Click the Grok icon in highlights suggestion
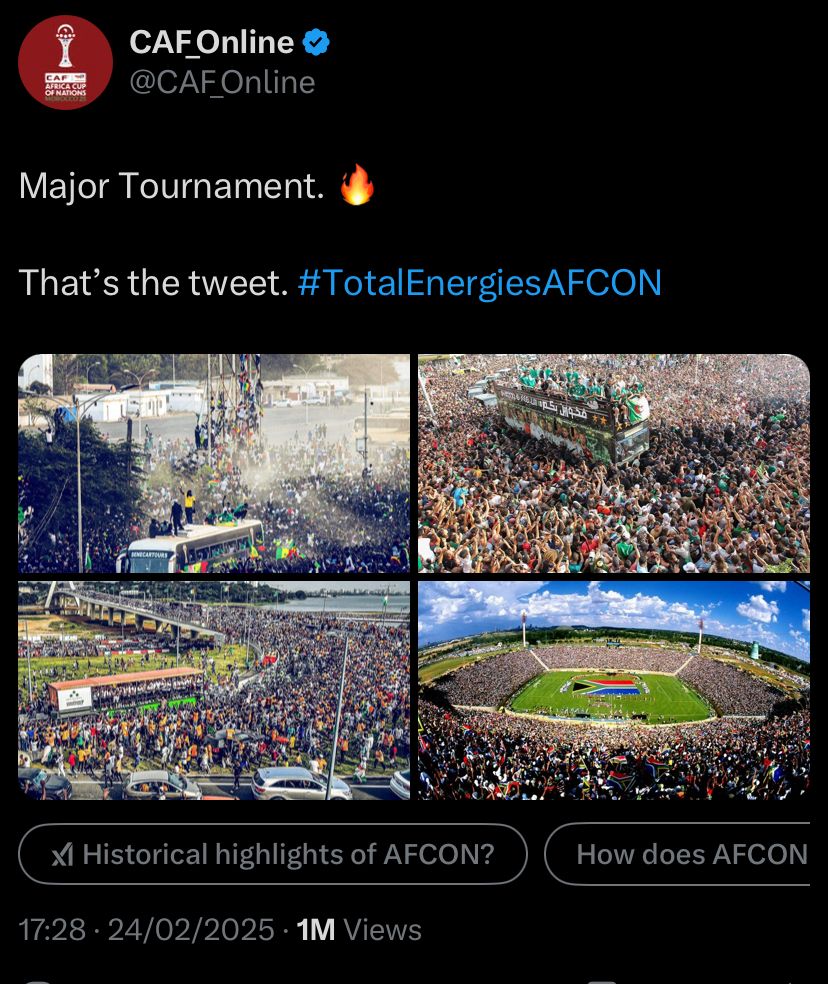Viewport: 828px width, 984px height. point(61,855)
